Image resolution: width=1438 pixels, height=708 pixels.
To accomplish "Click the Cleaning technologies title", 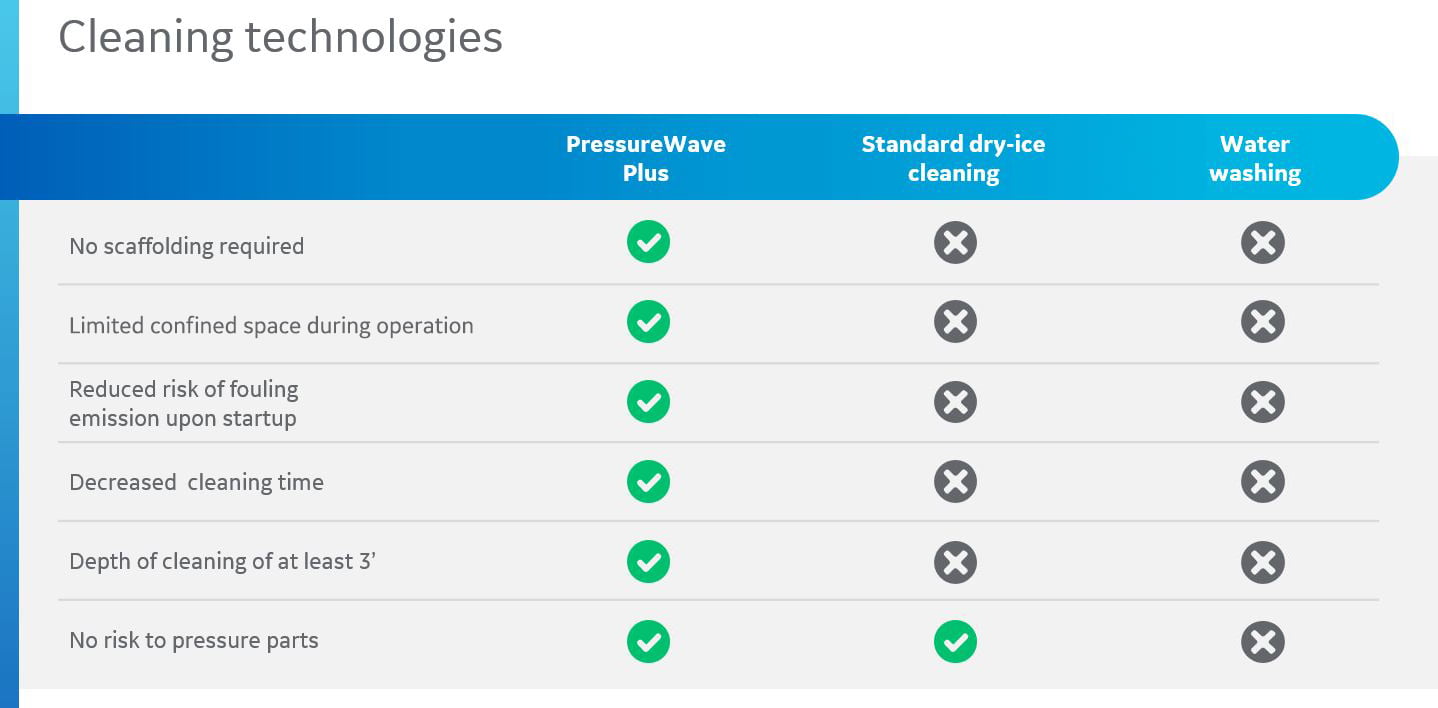I will (280, 38).
